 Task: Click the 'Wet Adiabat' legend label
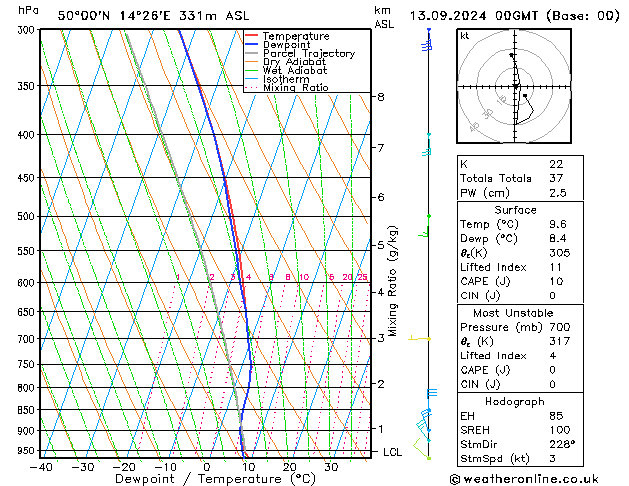295,70
